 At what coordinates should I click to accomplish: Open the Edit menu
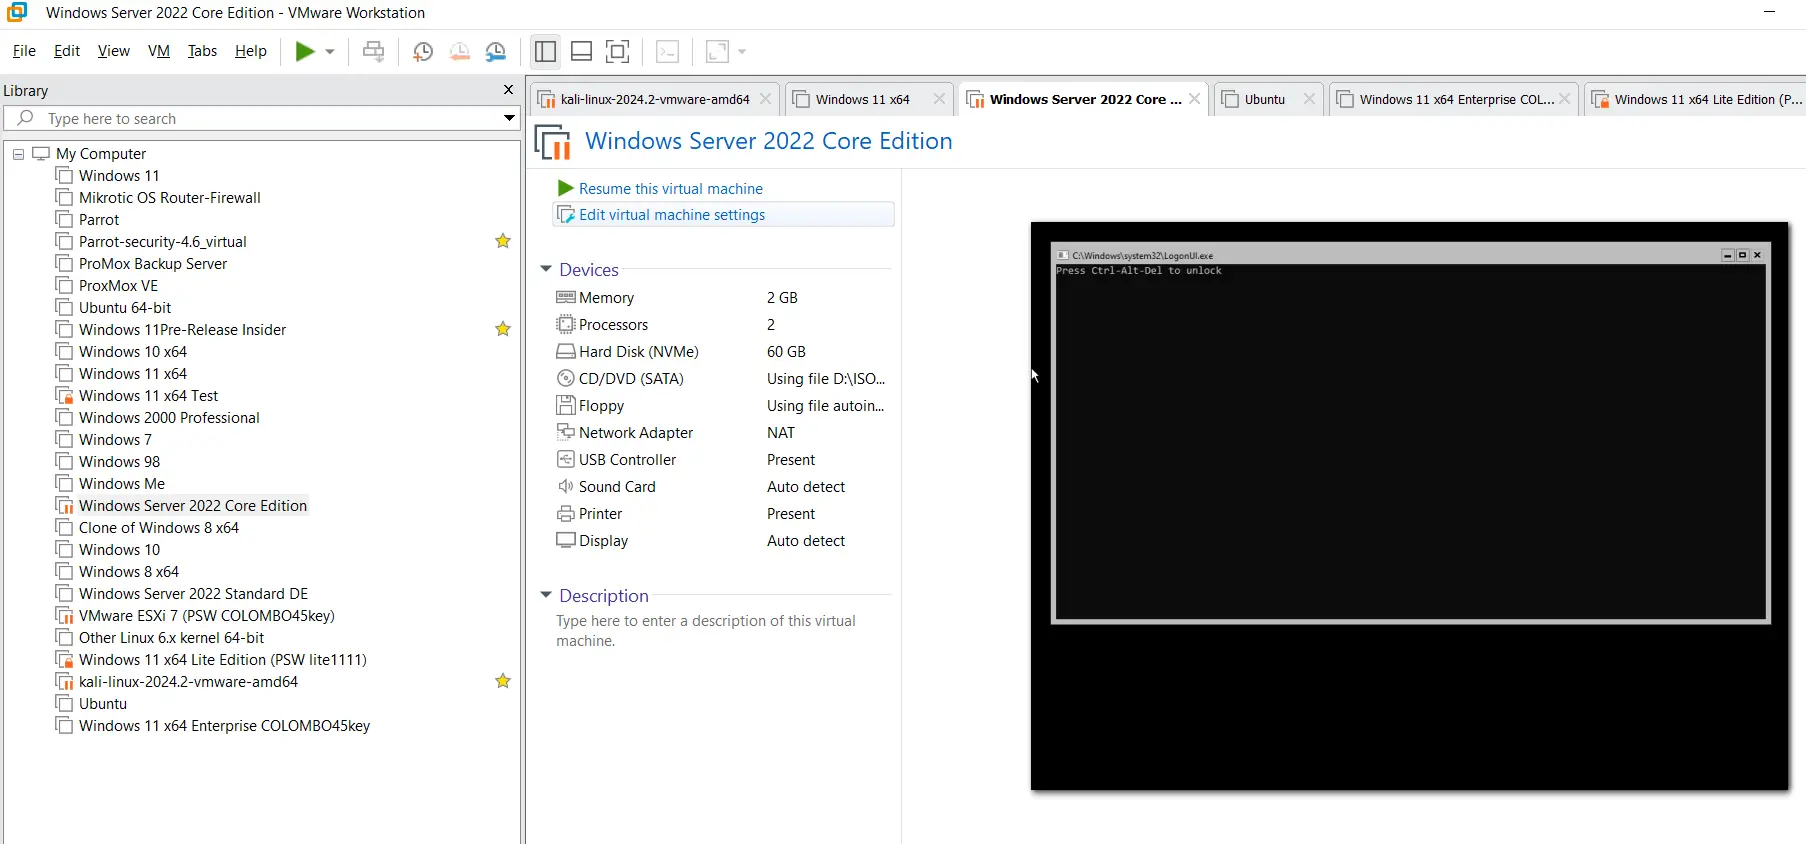coord(67,51)
